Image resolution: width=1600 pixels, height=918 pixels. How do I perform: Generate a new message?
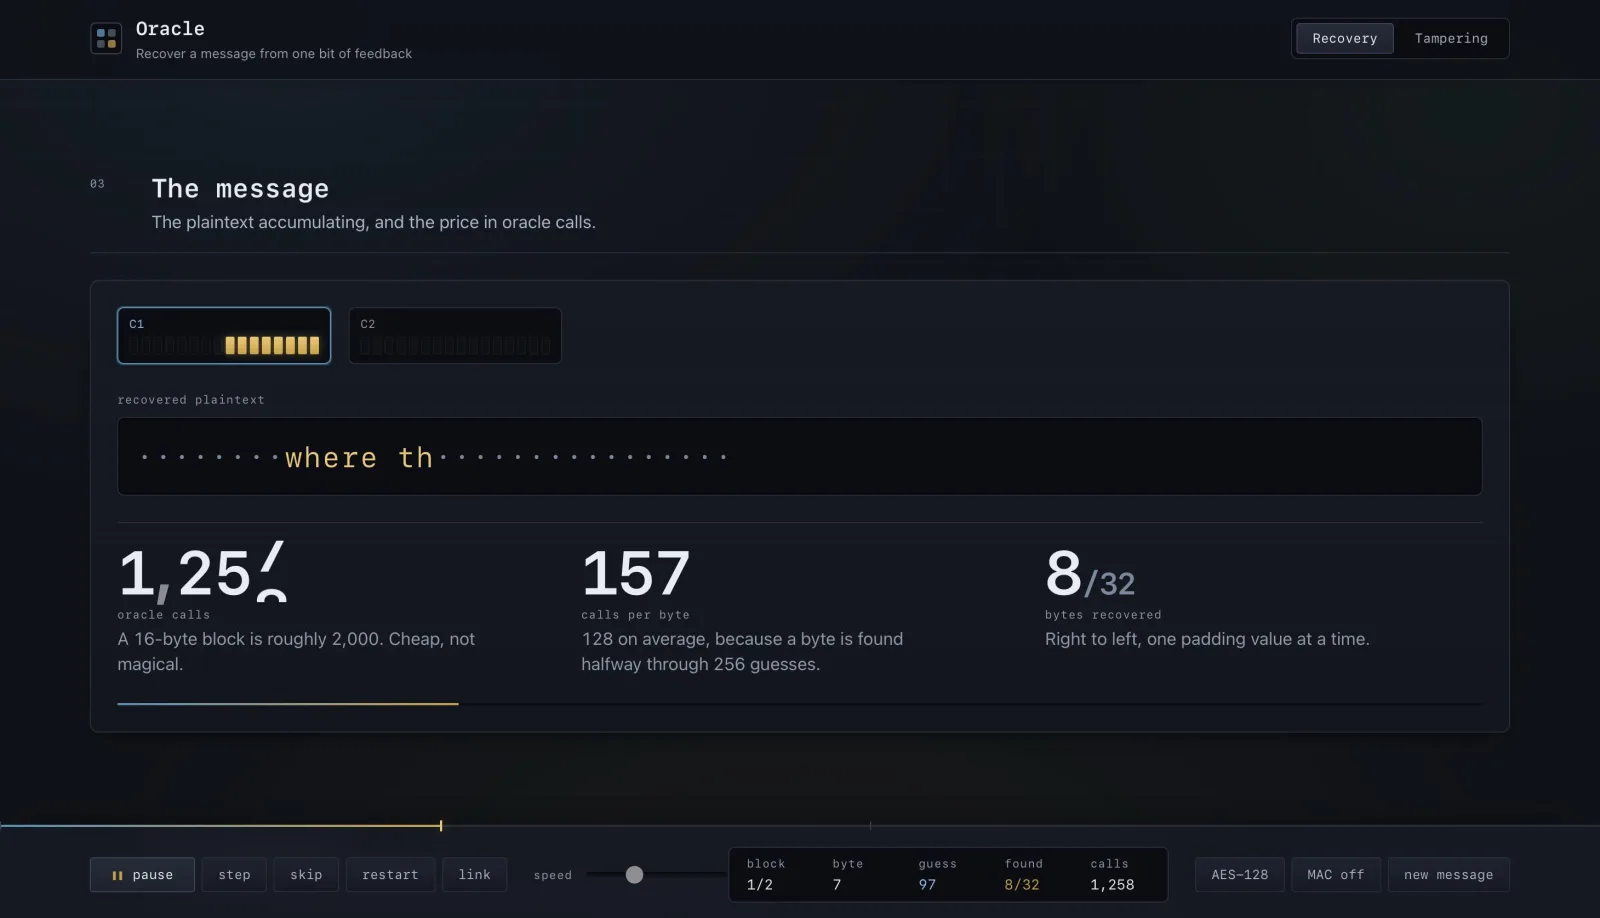[x=1448, y=875]
